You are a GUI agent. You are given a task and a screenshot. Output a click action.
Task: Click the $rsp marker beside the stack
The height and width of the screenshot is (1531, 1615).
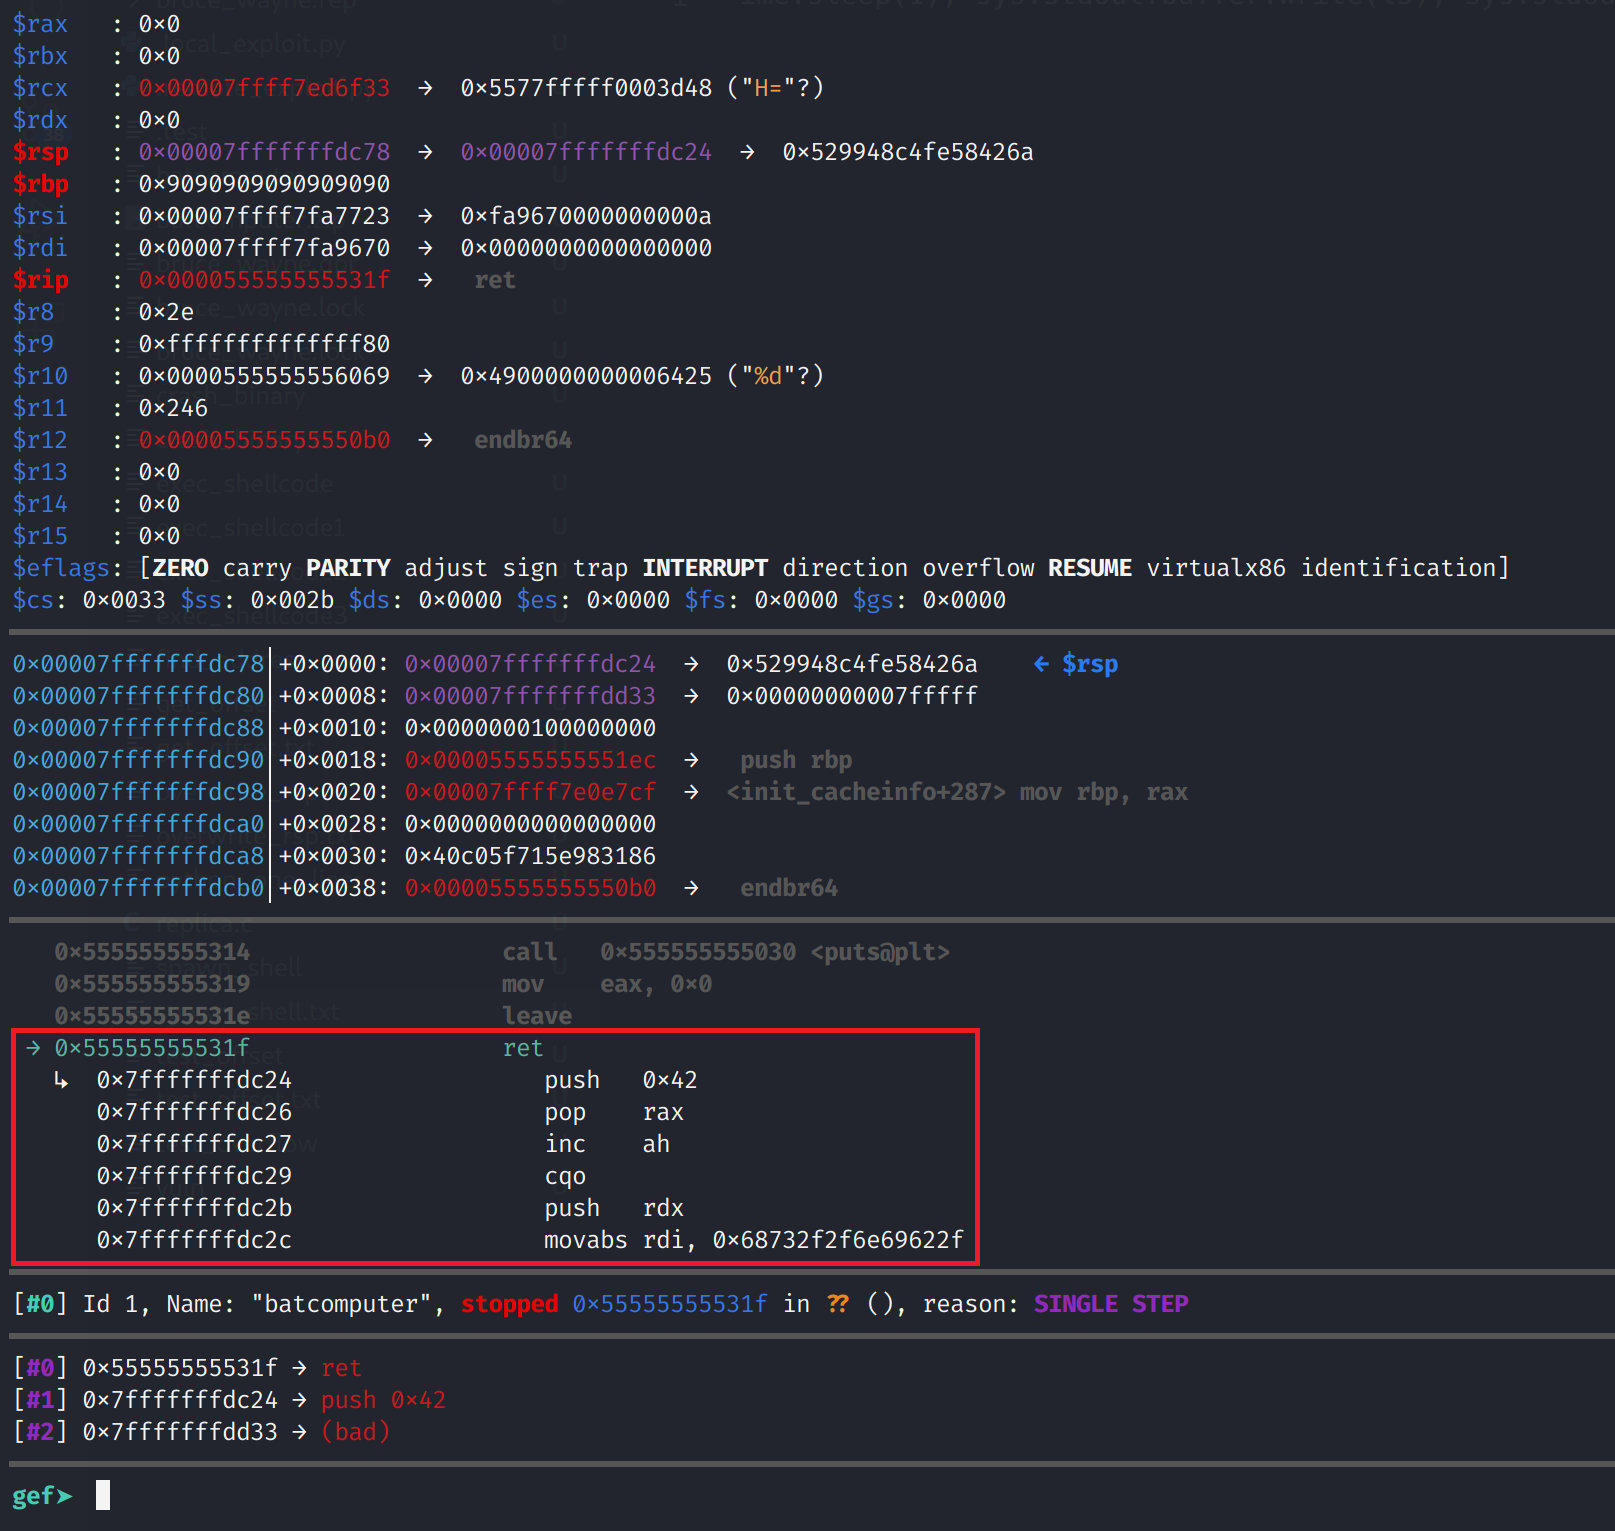1076,664
